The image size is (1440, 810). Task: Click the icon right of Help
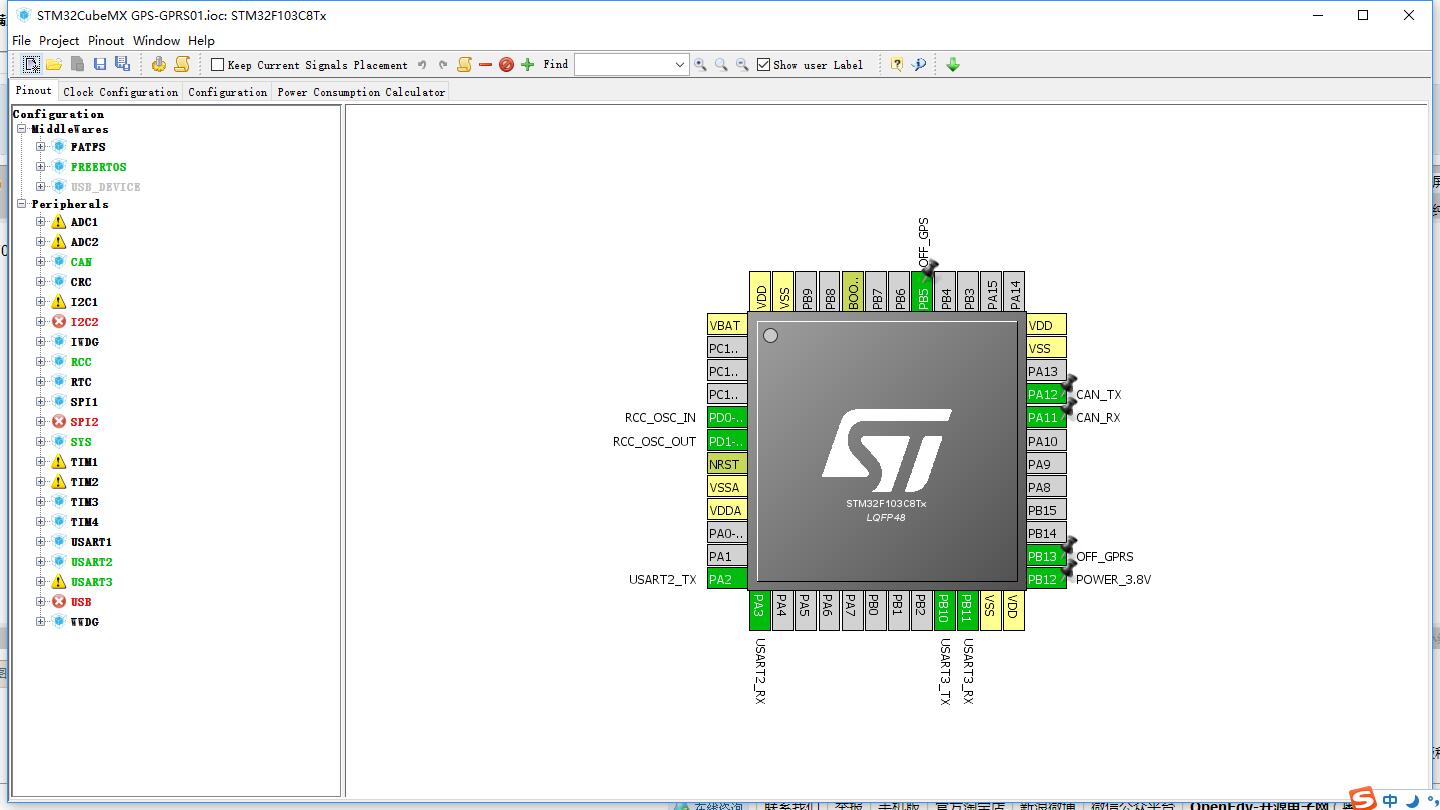click(x=919, y=65)
